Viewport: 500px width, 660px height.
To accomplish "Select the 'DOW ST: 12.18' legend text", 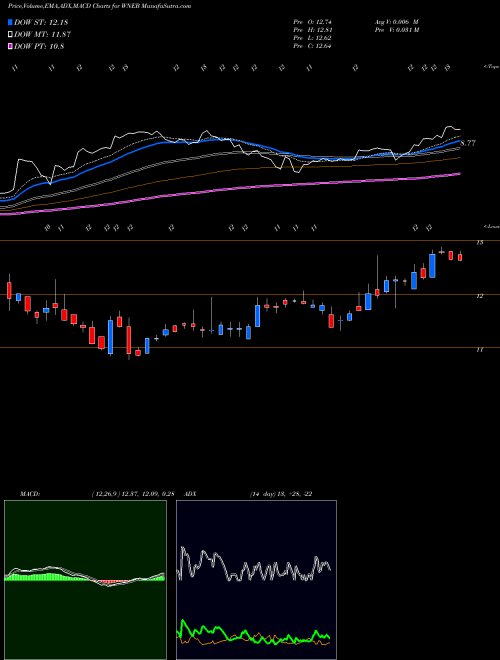I will tap(41, 22).
